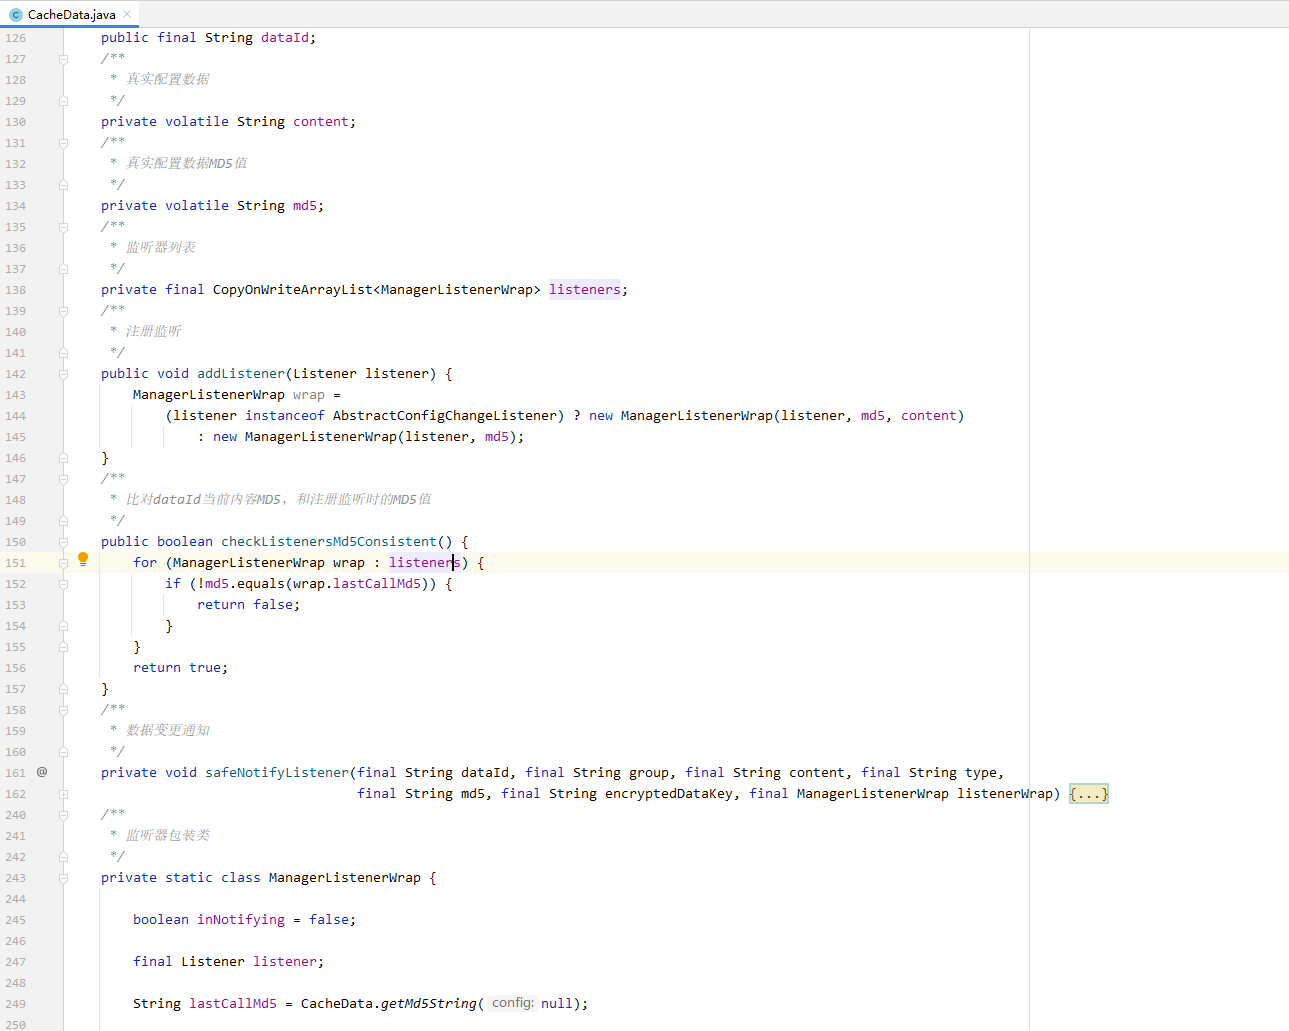
Task: Collapse the ManagerListenerWrap class fold marker
Action: click(63, 878)
